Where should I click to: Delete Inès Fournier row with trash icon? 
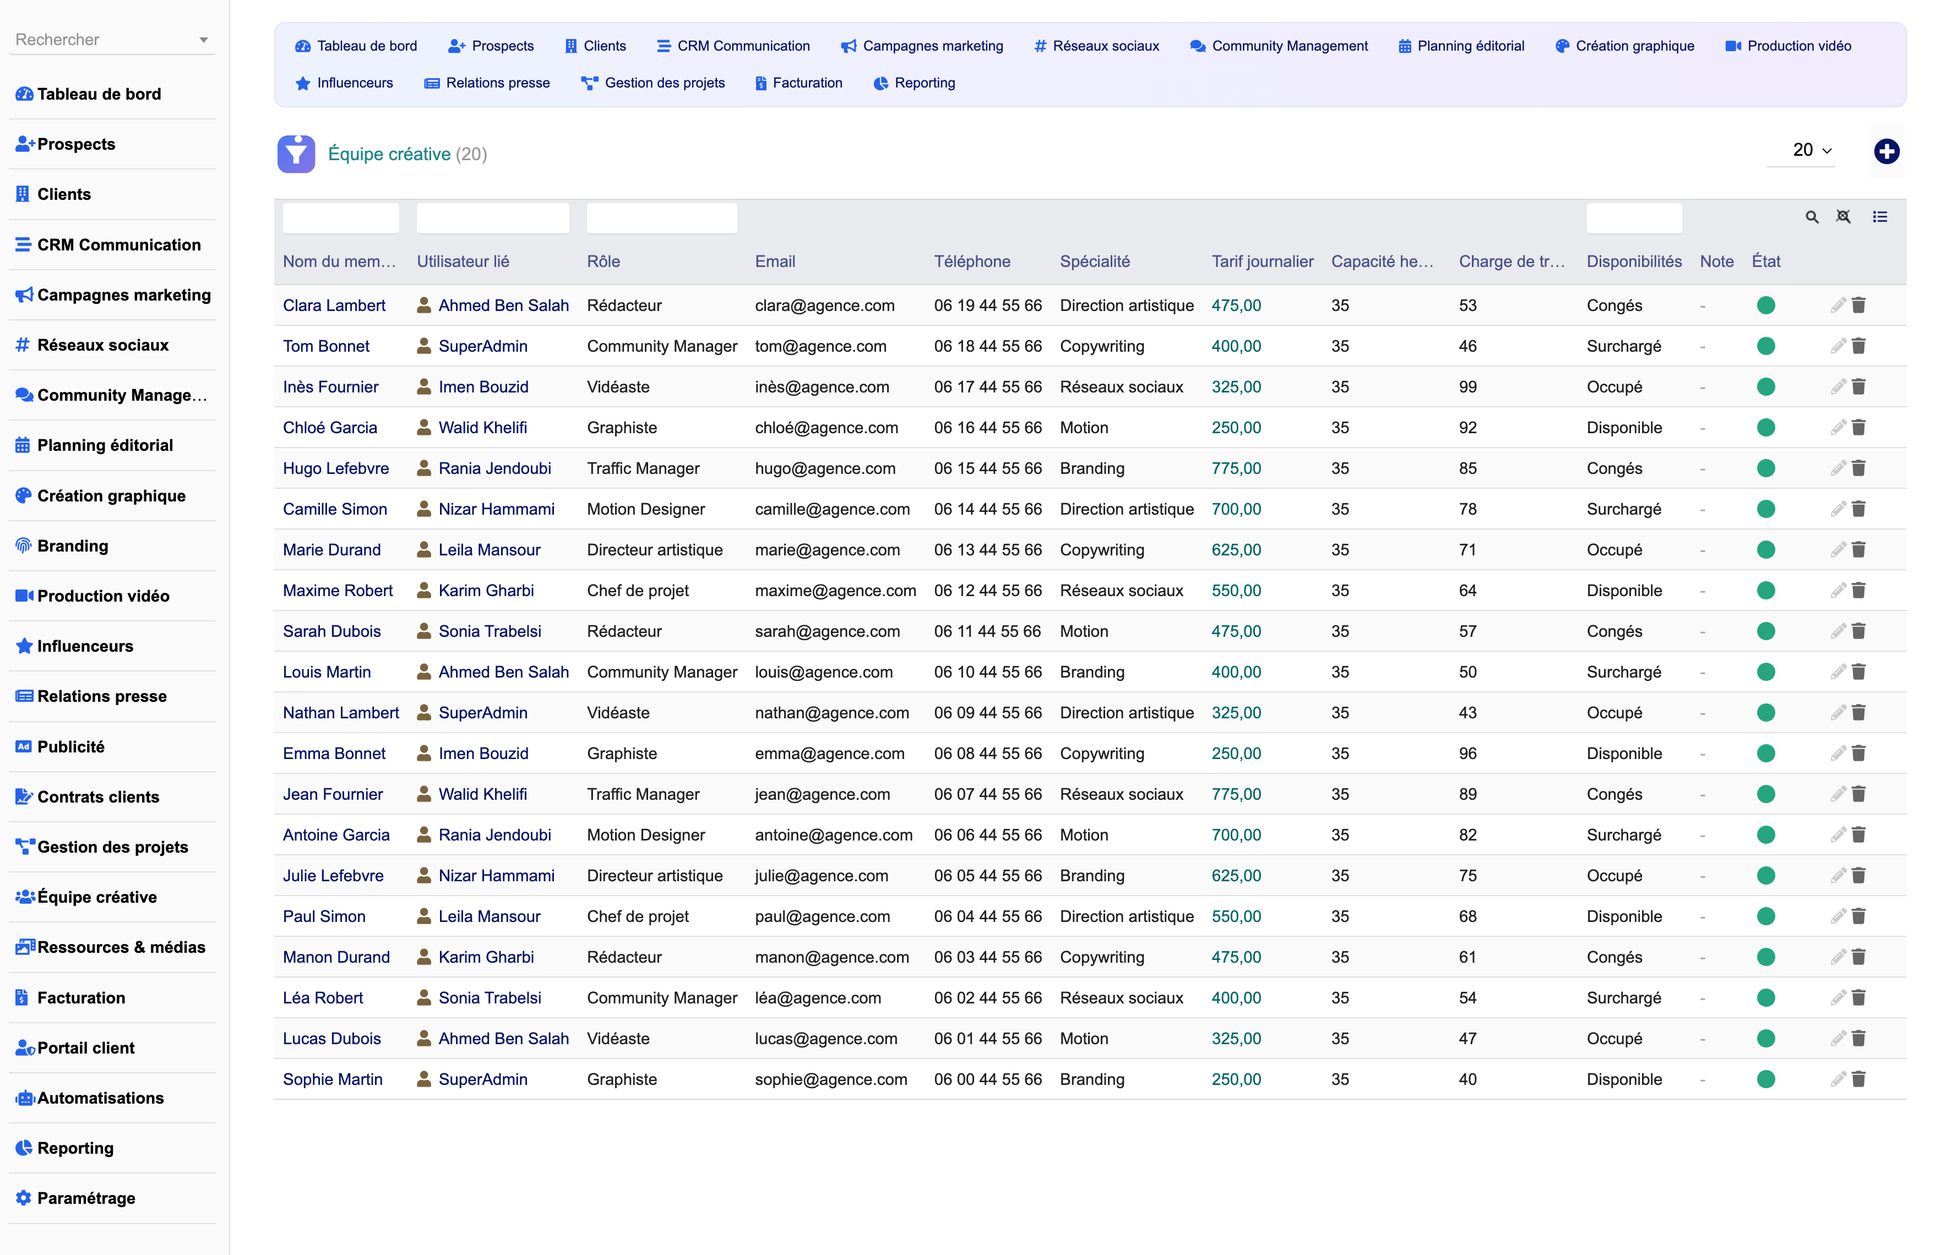1858,387
